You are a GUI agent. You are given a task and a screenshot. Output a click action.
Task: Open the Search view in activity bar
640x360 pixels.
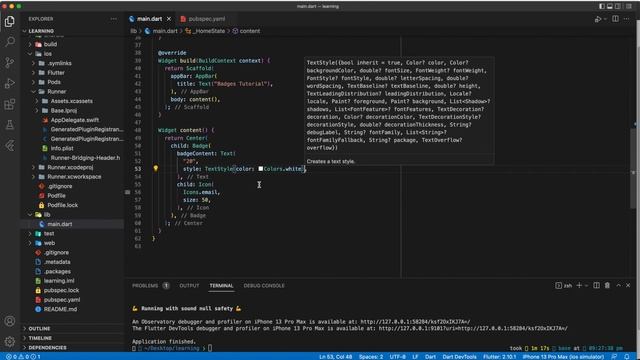pyautogui.click(x=10, y=42)
